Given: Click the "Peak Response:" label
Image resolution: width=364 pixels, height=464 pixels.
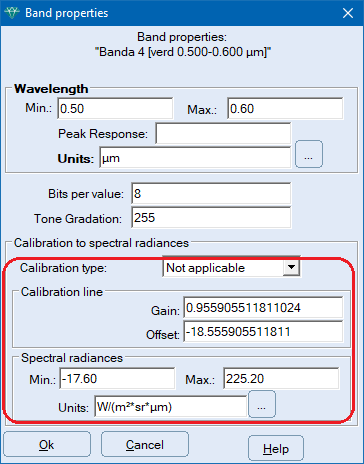Looking at the screenshot, I should coord(103,134).
